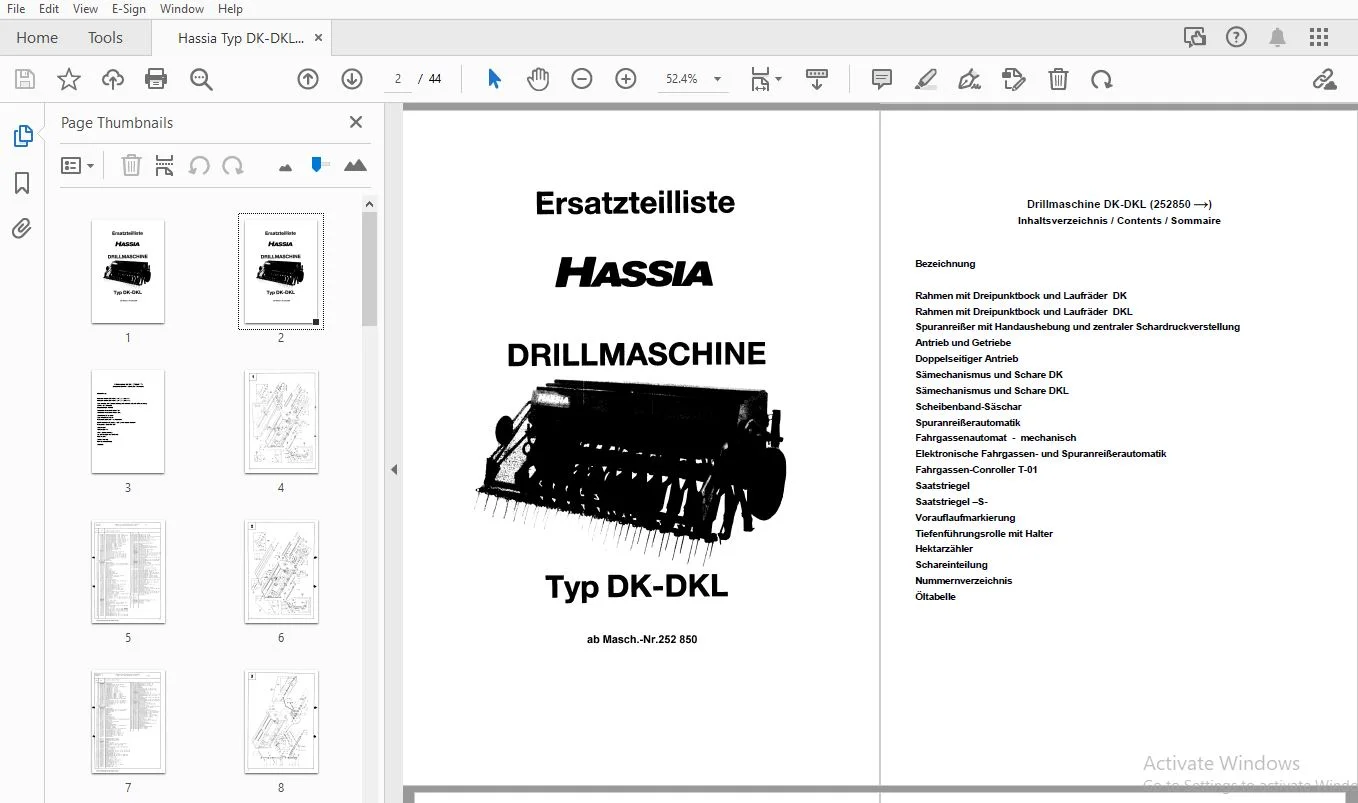
Task: Delete selected page thumbnails
Action: click(131, 166)
